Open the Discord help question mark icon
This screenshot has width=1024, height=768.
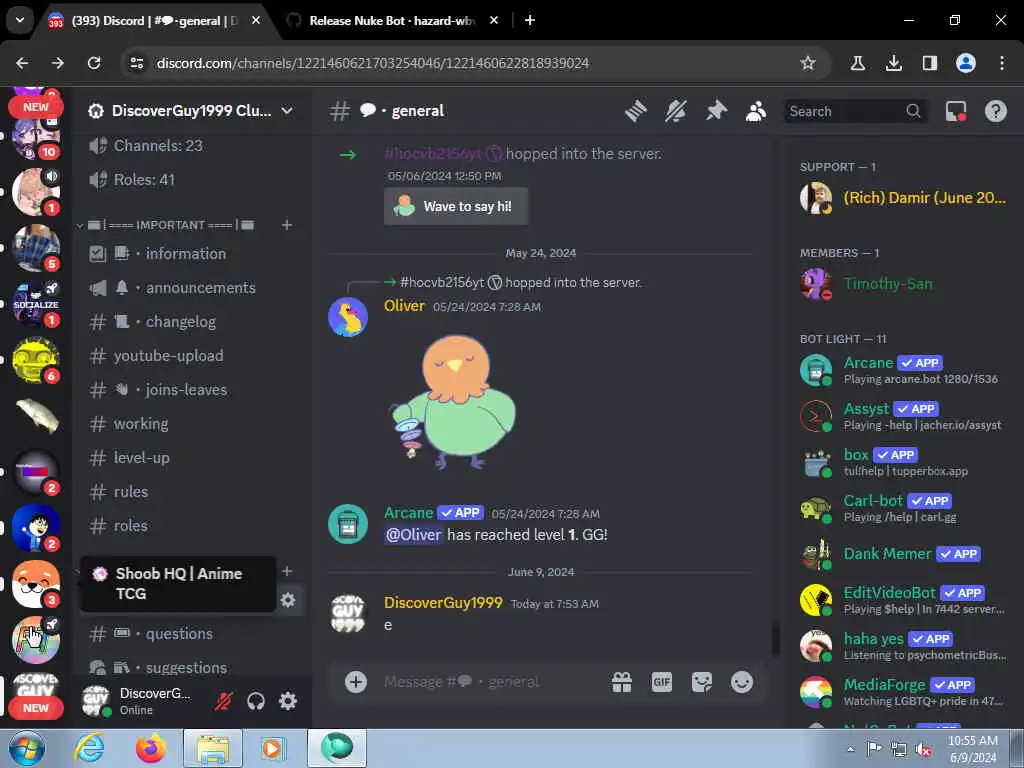(995, 111)
